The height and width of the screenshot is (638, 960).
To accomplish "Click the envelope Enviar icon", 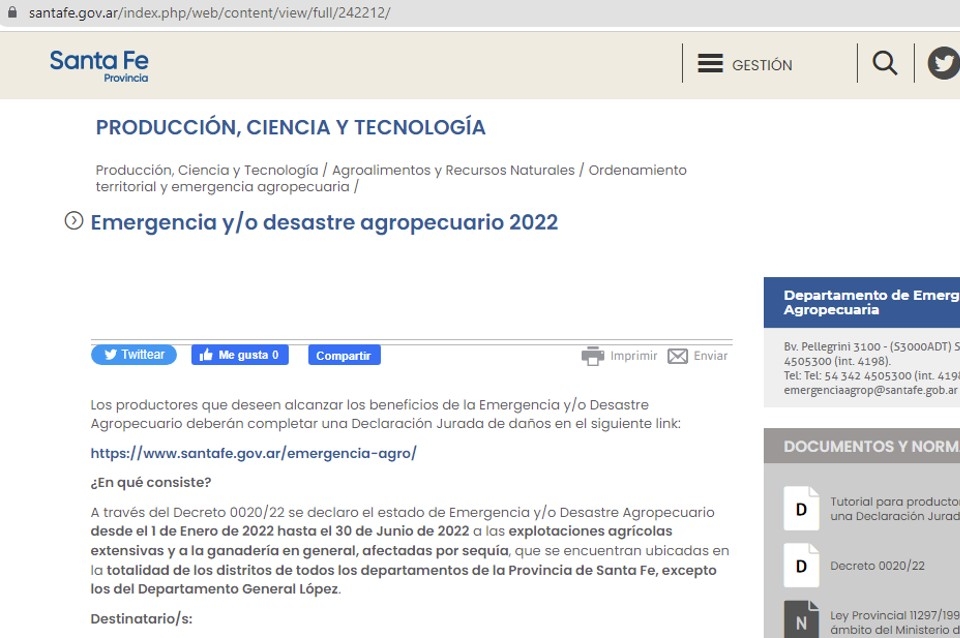I will (x=678, y=356).
